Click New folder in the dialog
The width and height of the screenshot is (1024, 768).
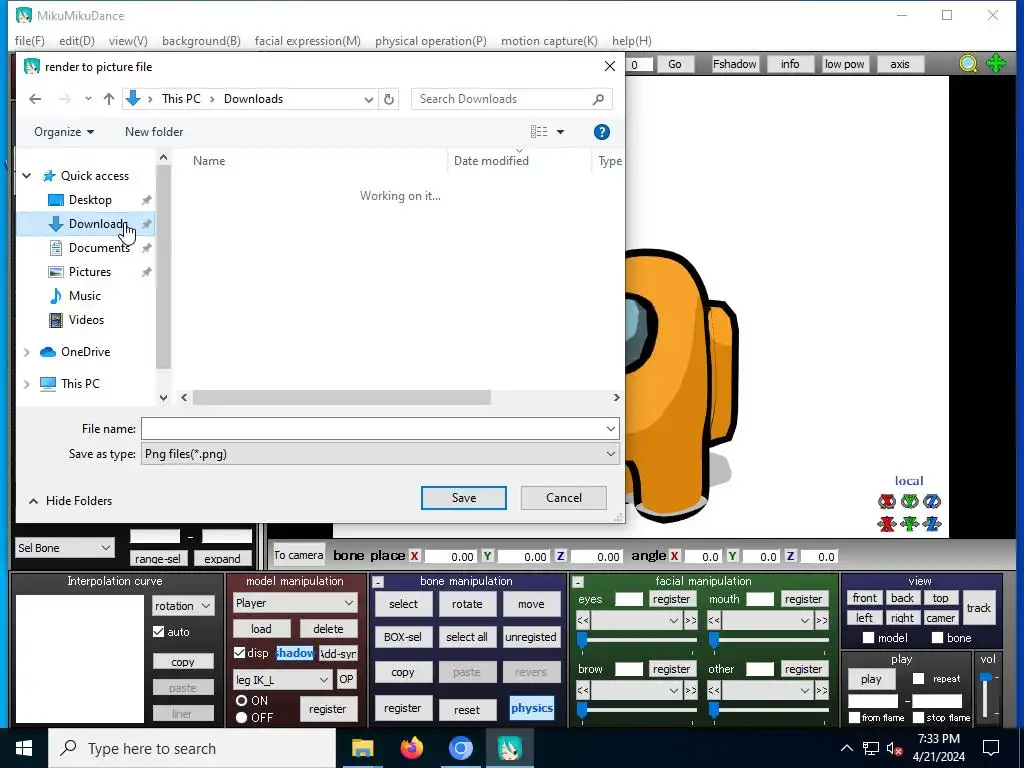(x=154, y=132)
